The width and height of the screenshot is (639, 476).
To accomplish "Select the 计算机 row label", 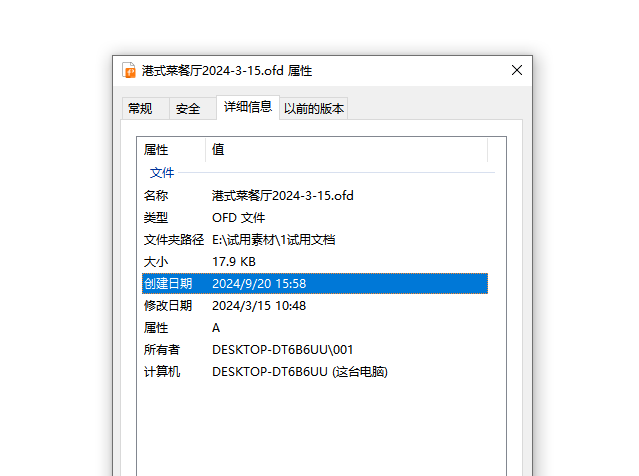I will 162,372.
